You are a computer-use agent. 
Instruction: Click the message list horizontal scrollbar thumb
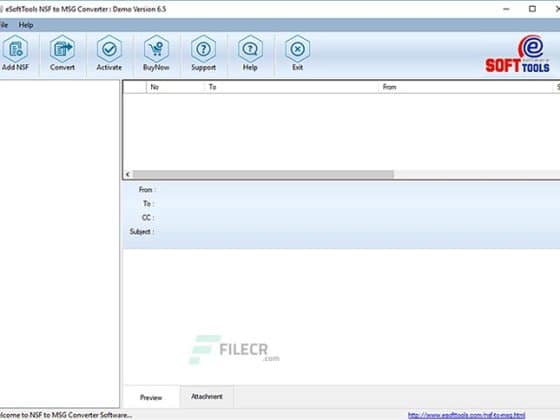263,174
